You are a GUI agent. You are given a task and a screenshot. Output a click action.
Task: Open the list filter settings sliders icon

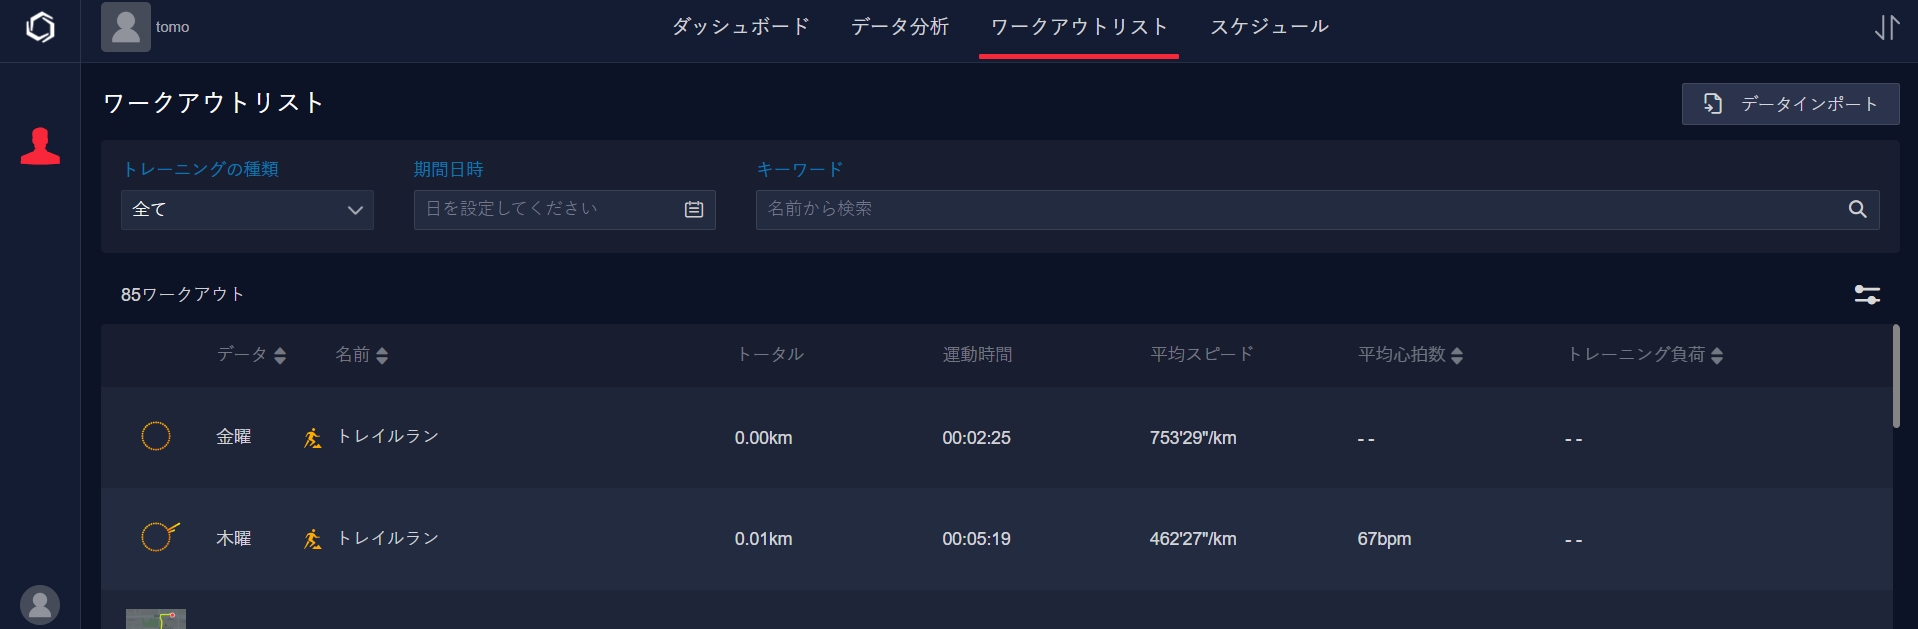(1867, 295)
